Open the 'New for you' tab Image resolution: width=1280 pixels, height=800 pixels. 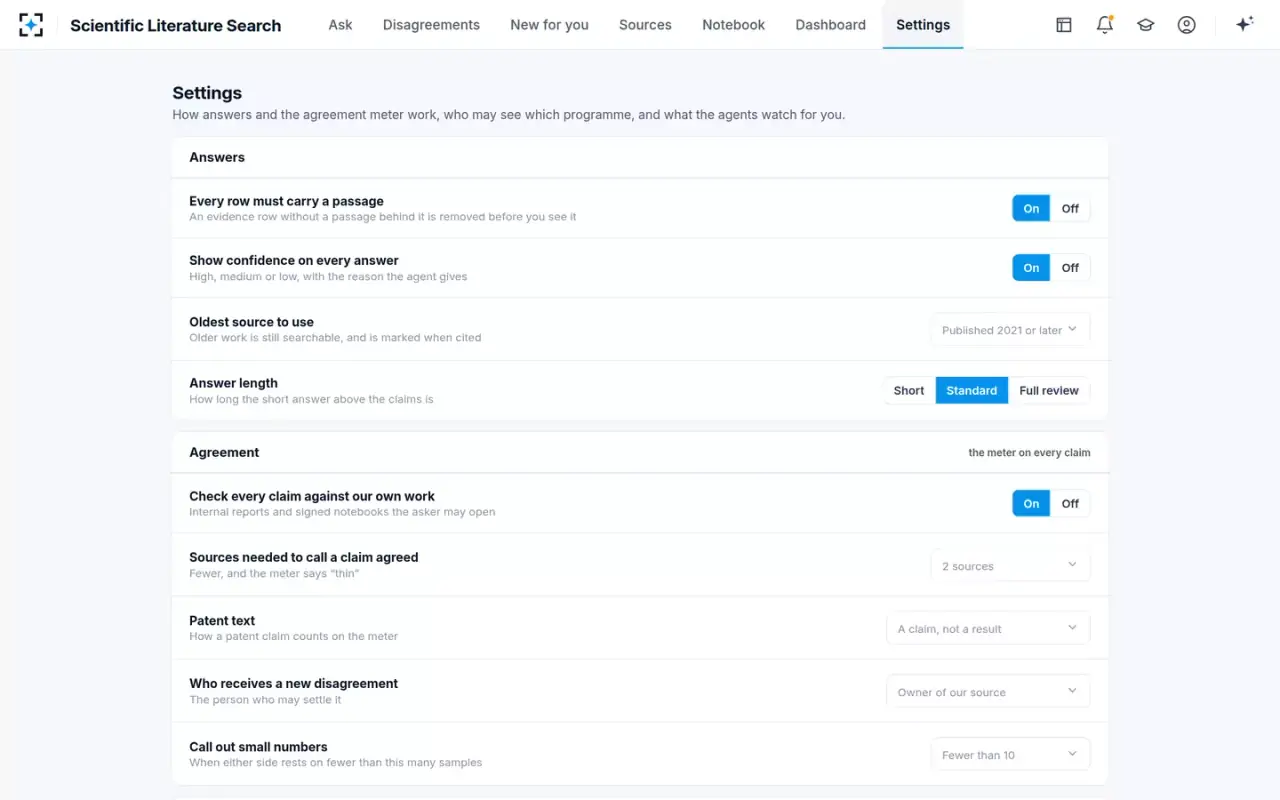click(x=549, y=25)
